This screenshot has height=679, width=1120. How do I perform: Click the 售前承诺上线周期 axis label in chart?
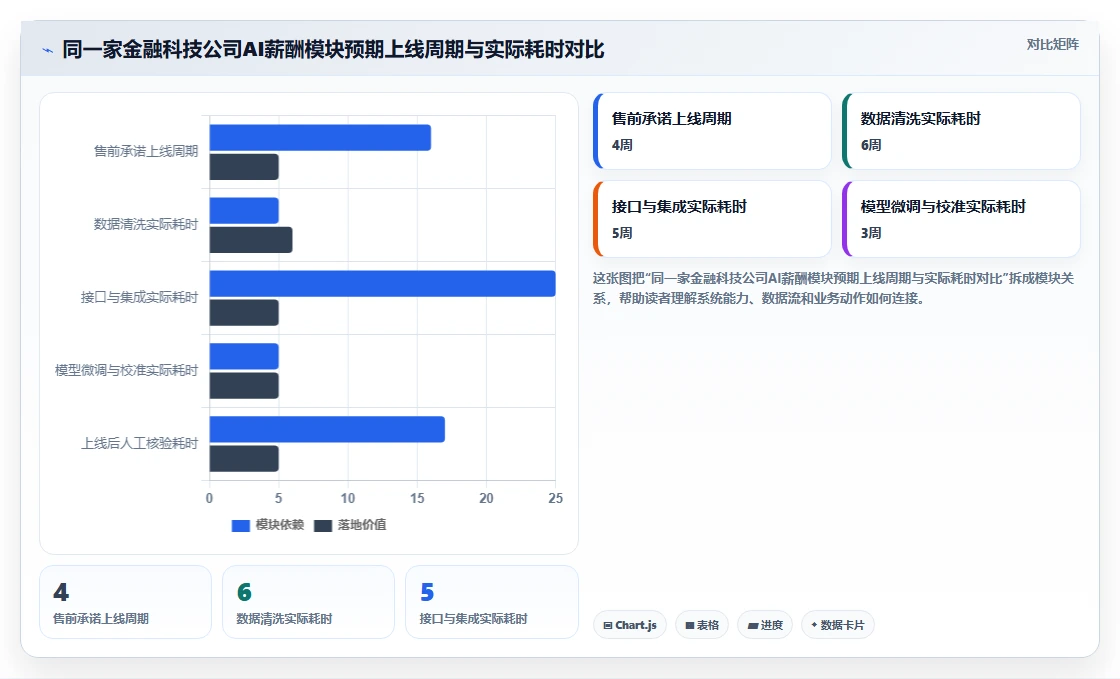[x=146, y=151]
